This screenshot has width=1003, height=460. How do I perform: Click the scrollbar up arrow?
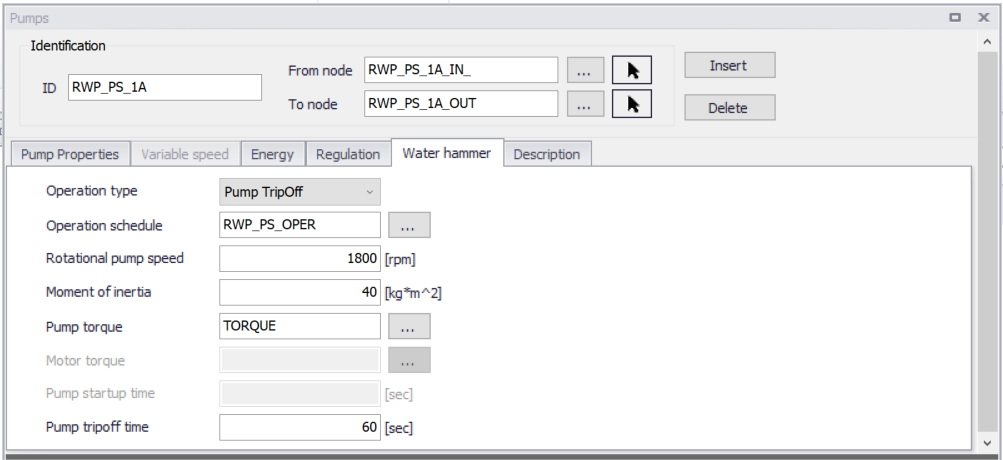[989, 42]
